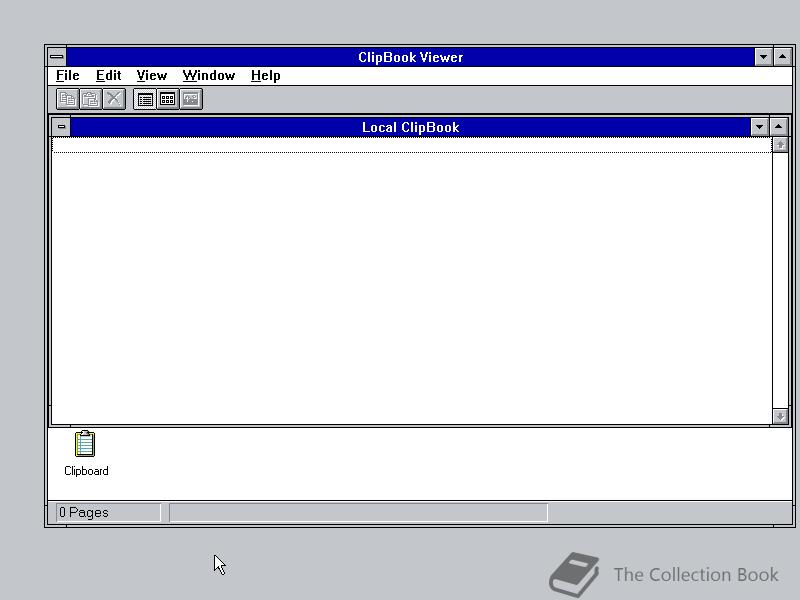Open the Edit menu
800x600 pixels.
click(x=109, y=76)
